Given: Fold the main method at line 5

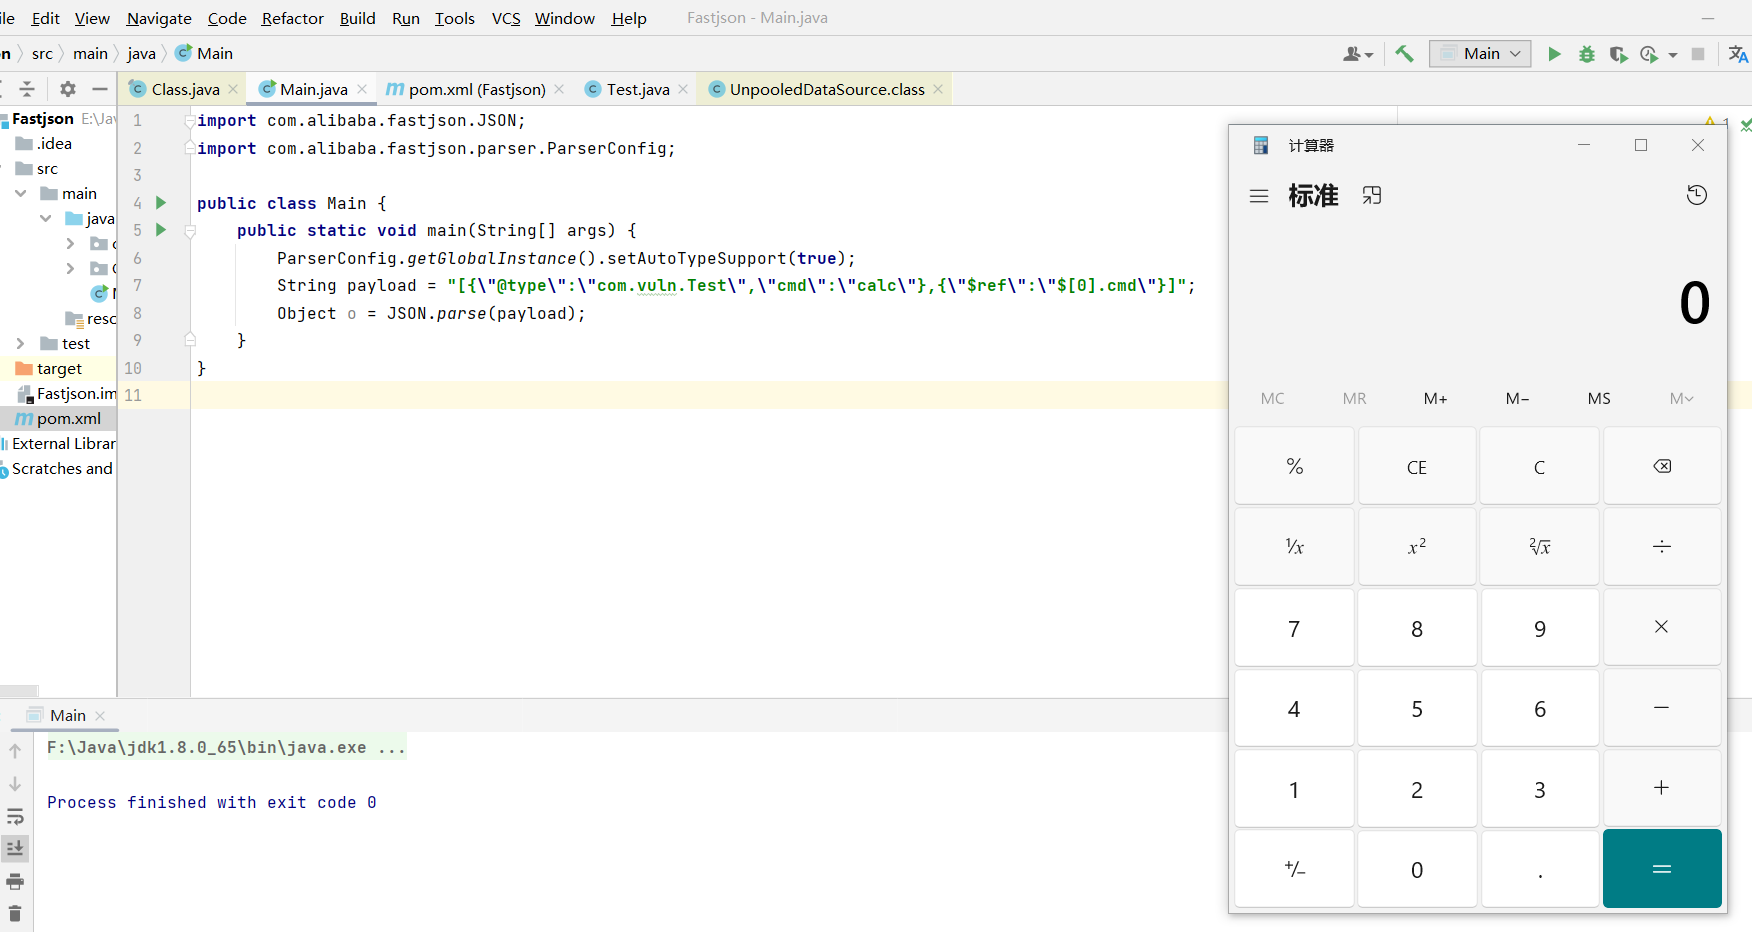Looking at the screenshot, I should (x=189, y=230).
